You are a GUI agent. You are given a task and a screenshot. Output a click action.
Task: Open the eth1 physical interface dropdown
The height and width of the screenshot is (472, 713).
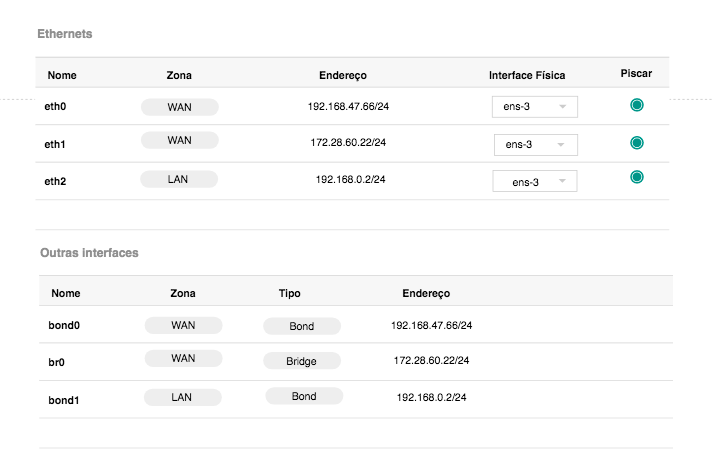click(536, 145)
